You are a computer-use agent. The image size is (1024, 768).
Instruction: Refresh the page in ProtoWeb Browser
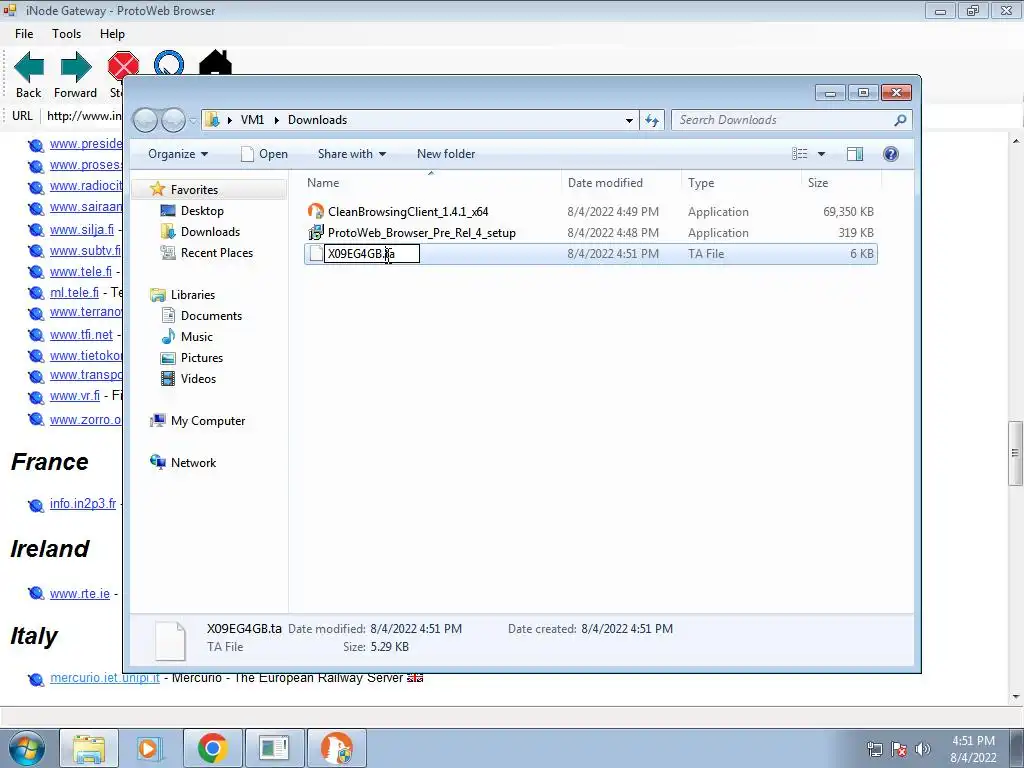point(169,64)
